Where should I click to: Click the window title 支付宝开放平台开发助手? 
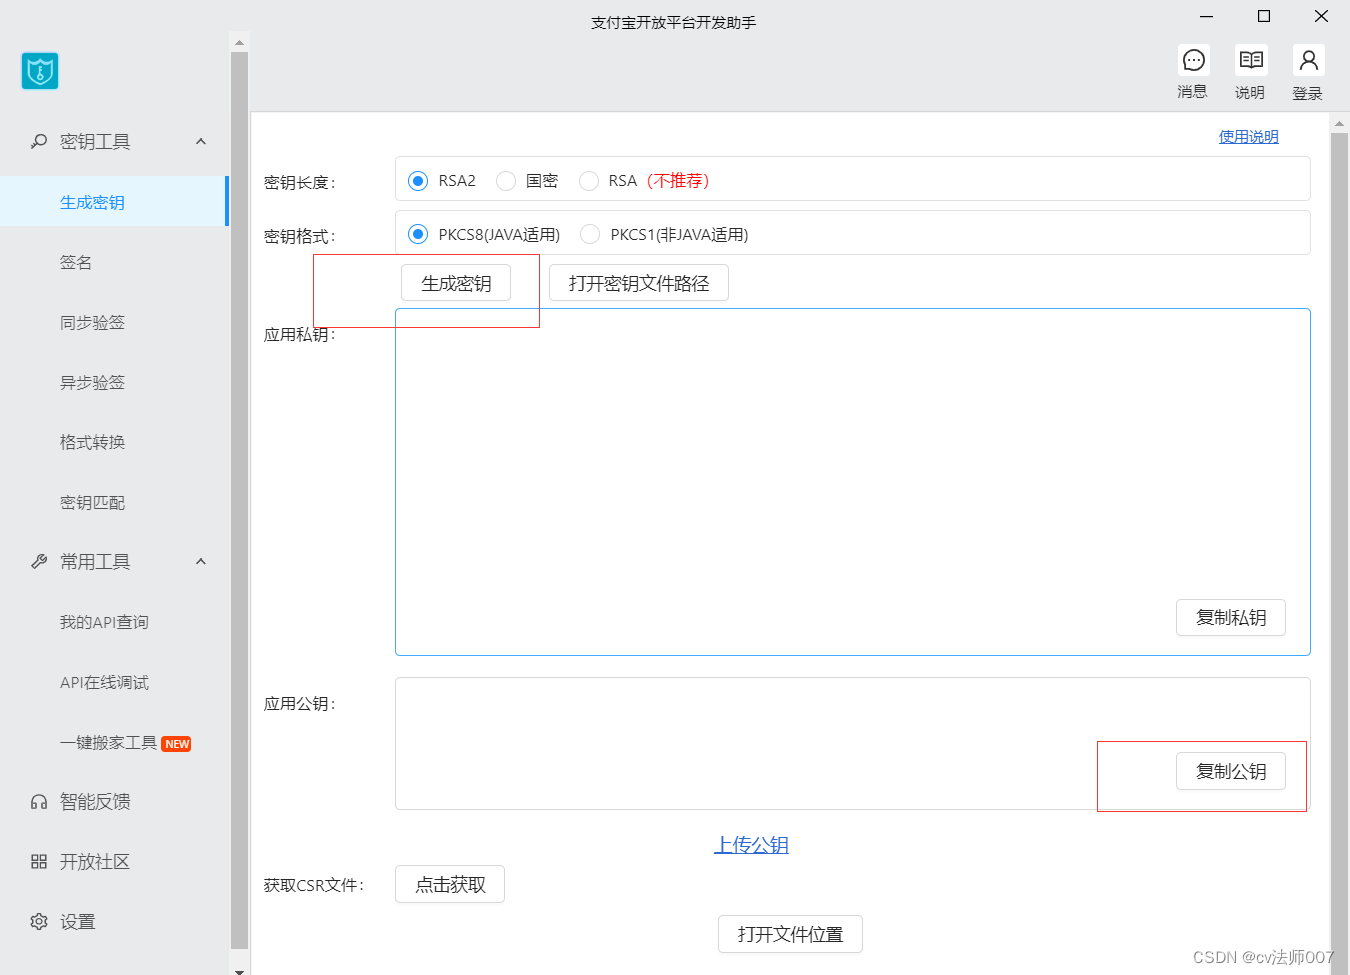(x=674, y=22)
